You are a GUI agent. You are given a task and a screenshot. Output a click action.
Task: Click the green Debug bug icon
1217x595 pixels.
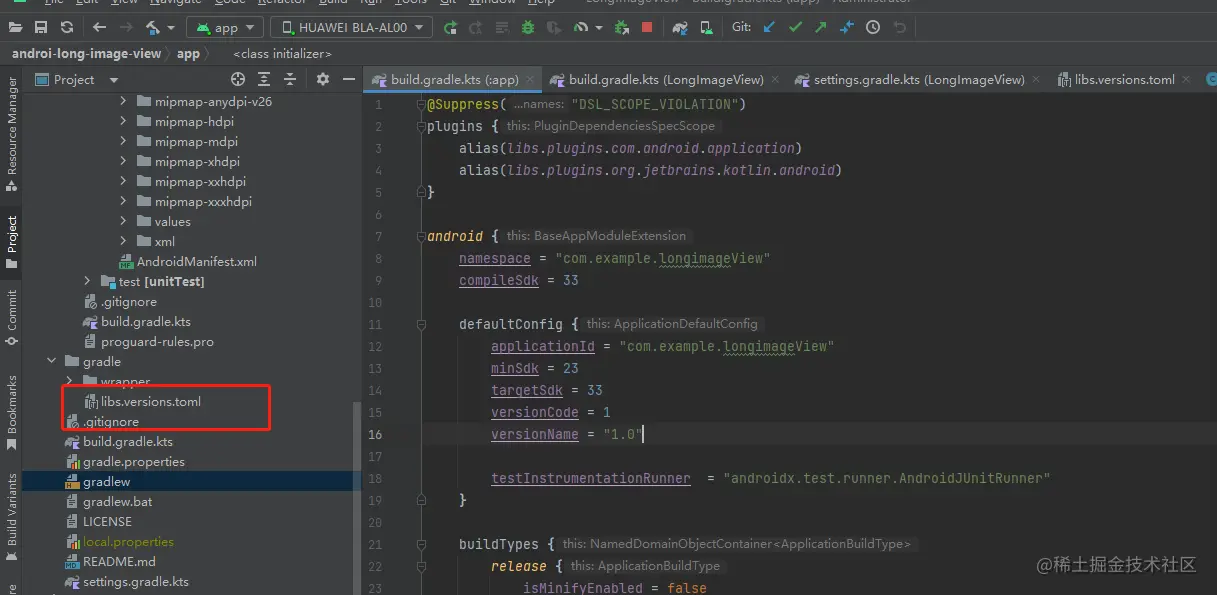click(528, 28)
